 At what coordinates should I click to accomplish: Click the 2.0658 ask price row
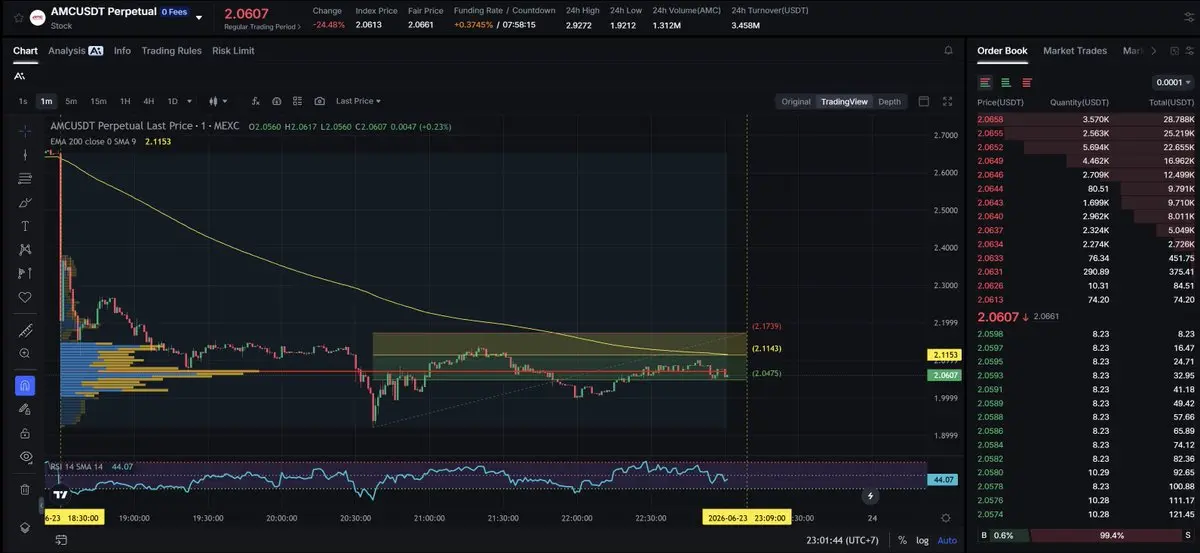[x=1085, y=119]
